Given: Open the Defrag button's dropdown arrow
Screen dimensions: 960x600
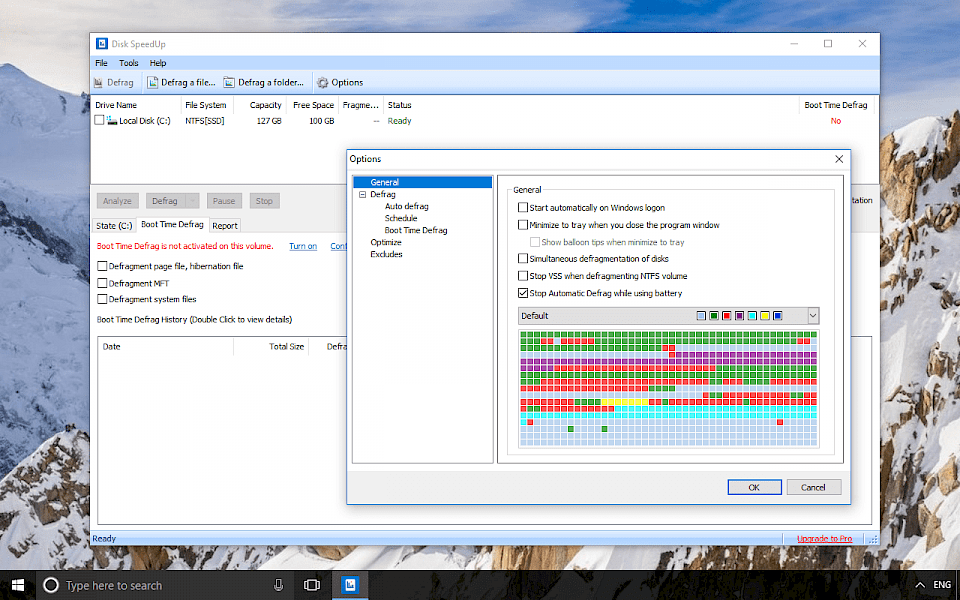Looking at the screenshot, I should click(x=192, y=201).
